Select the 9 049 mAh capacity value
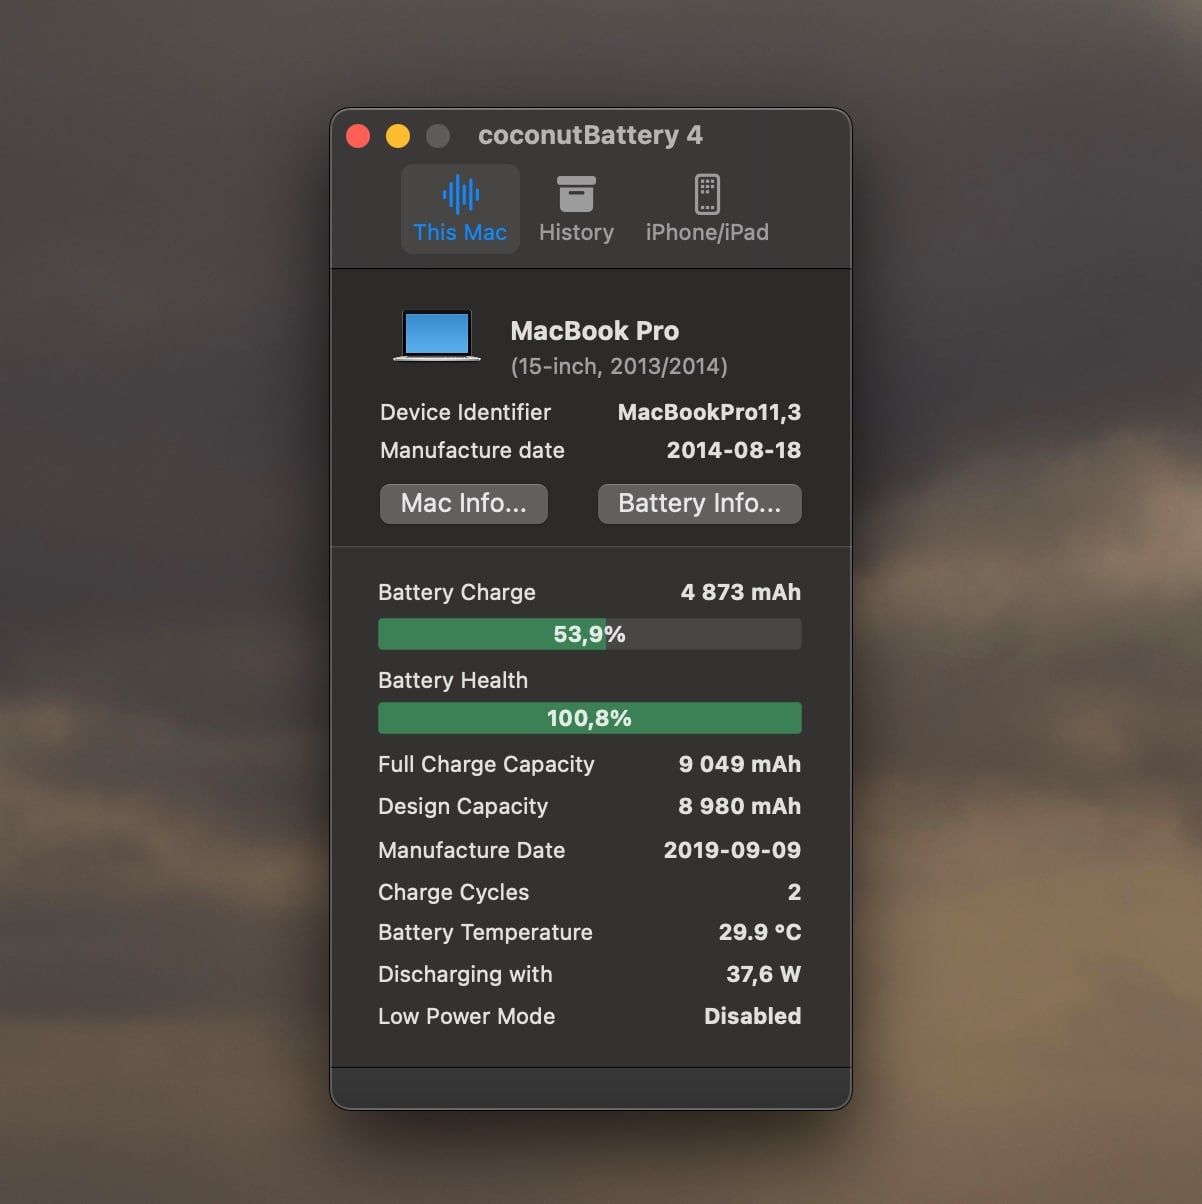Image resolution: width=1202 pixels, height=1204 pixels. tap(740, 764)
